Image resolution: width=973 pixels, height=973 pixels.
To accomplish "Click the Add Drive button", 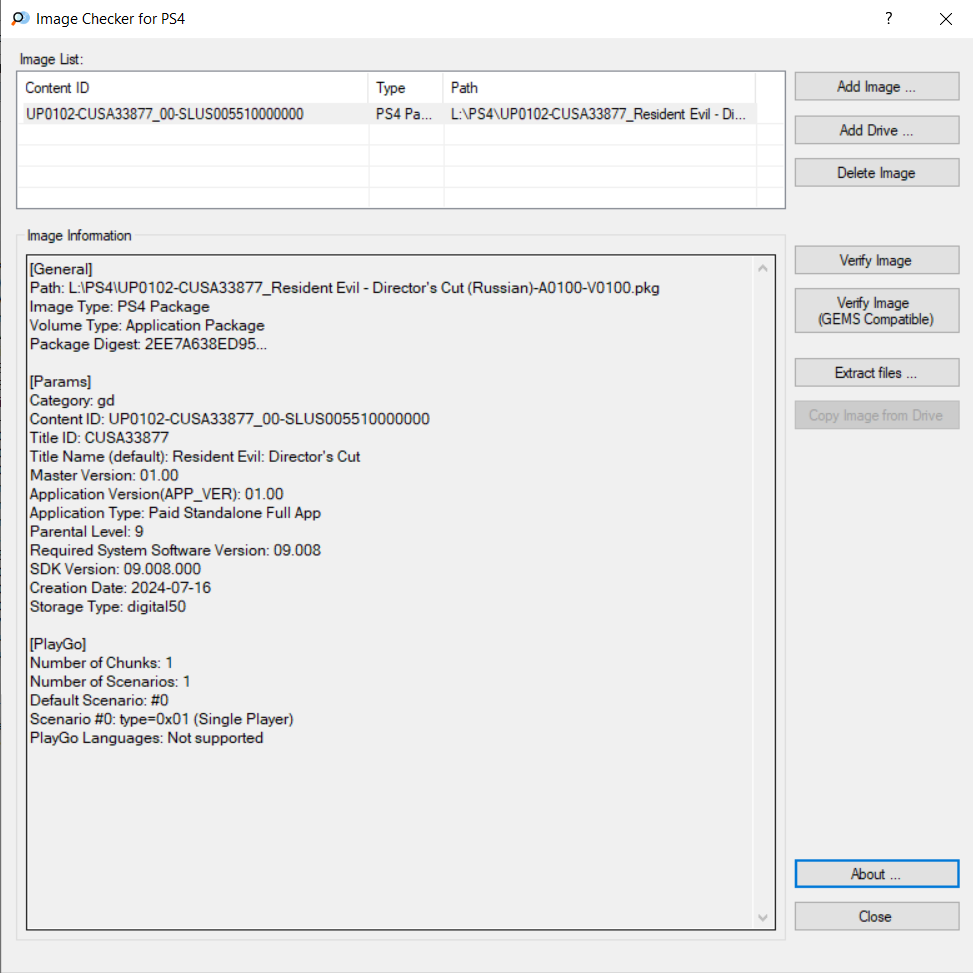I will tap(876, 130).
